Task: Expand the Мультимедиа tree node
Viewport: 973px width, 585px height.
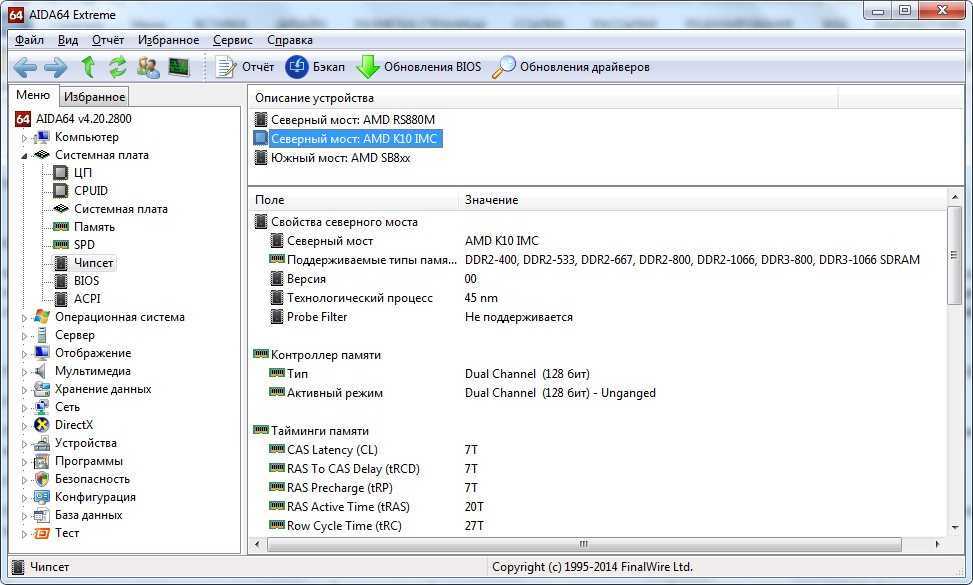Action: (24, 372)
